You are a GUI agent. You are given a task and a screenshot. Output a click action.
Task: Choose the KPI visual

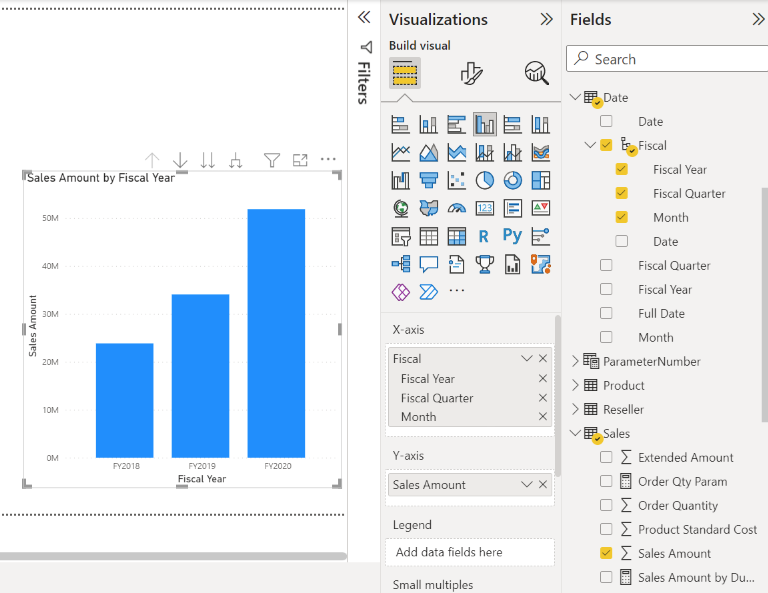point(541,208)
